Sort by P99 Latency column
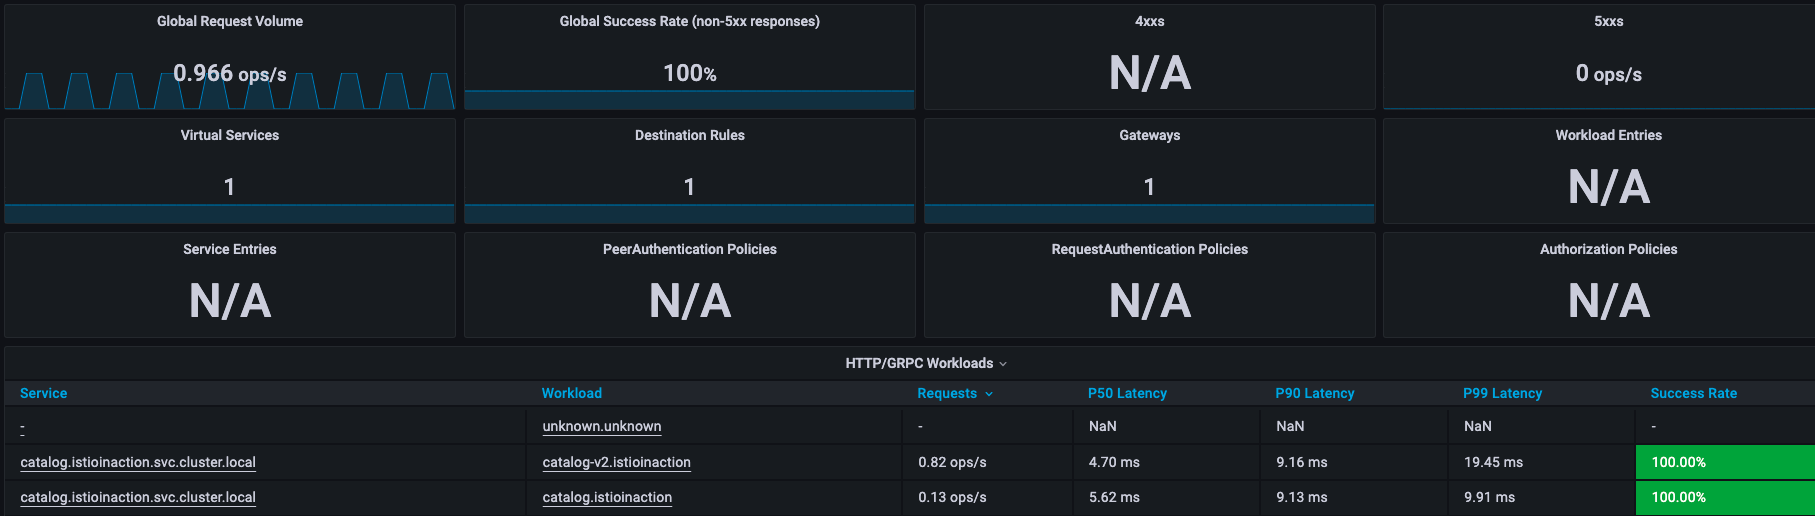 click(x=1502, y=393)
